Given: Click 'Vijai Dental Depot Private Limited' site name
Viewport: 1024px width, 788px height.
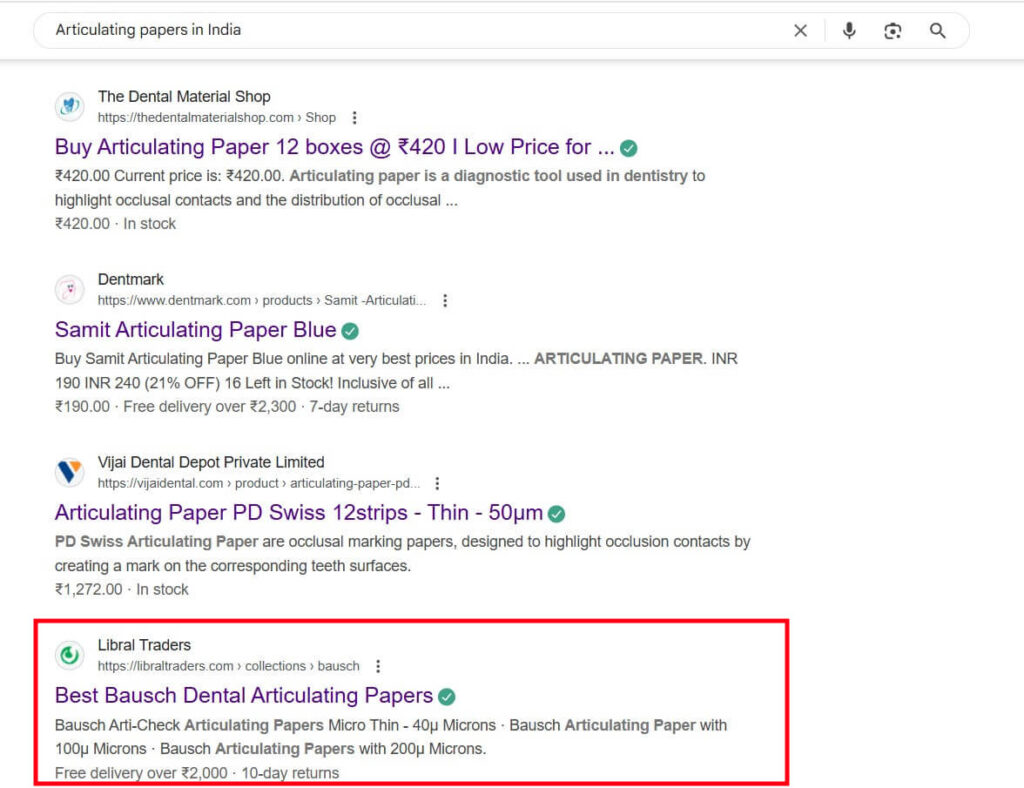Looking at the screenshot, I should 211,462.
